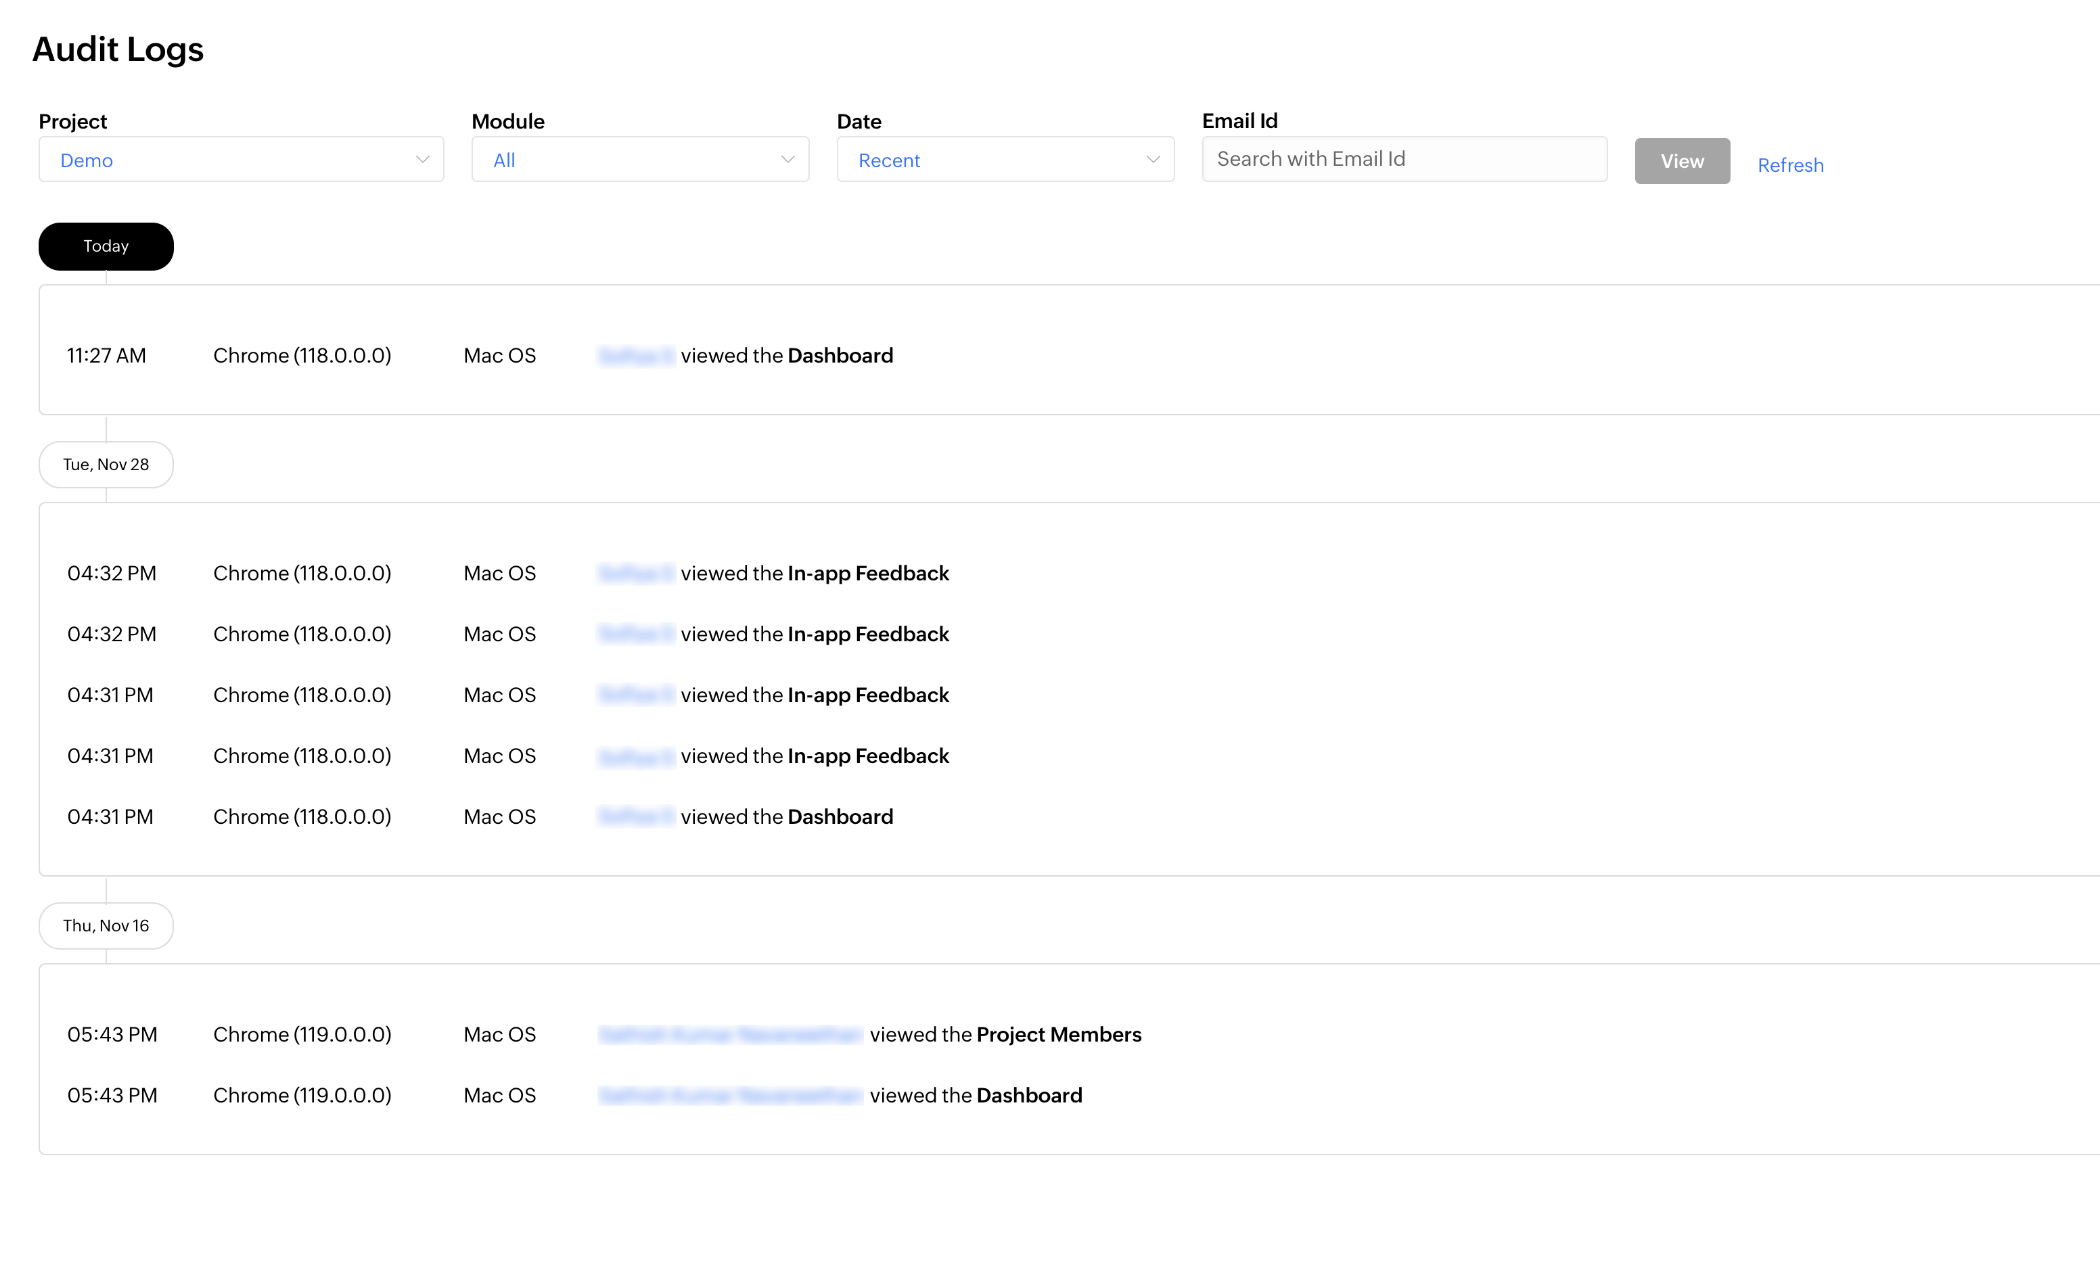Expand the Module selector chevron
The width and height of the screenshot is (2100, 1272).
(x=787, y=159)
